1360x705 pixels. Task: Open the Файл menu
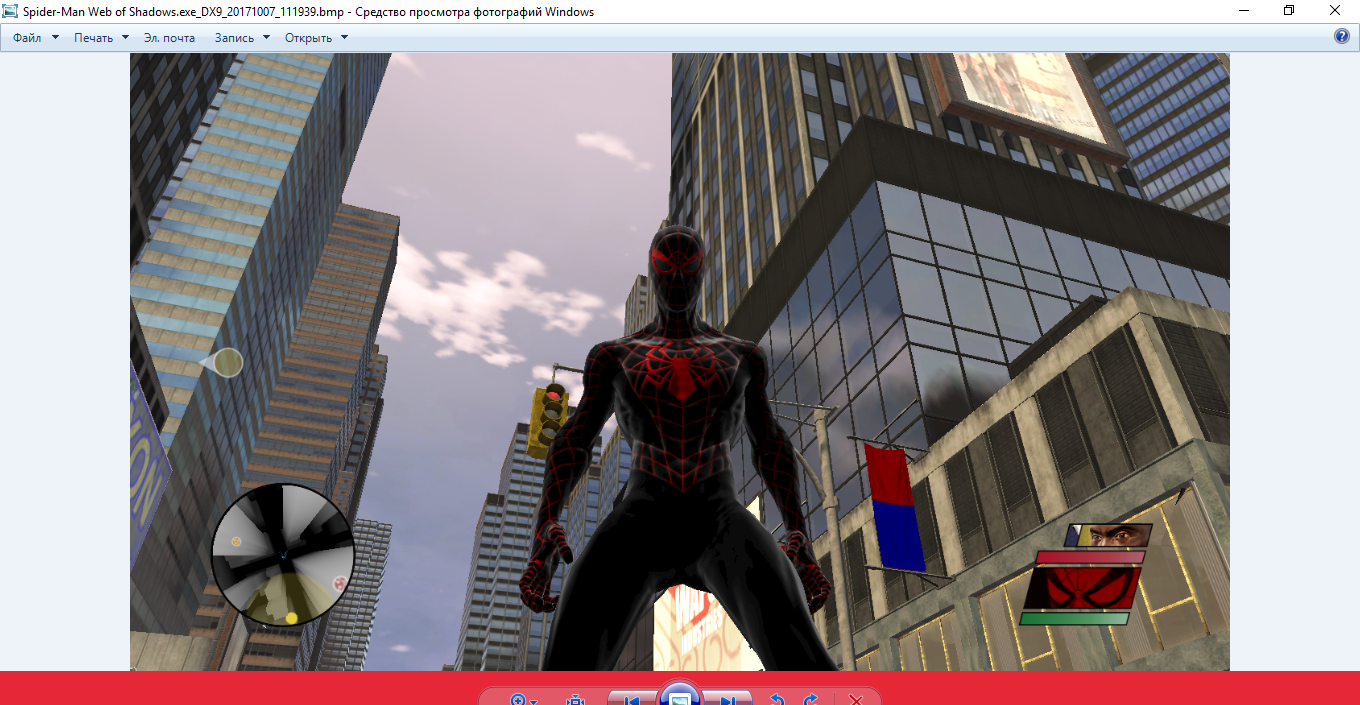pyautogui.click(x=35, y=38)
